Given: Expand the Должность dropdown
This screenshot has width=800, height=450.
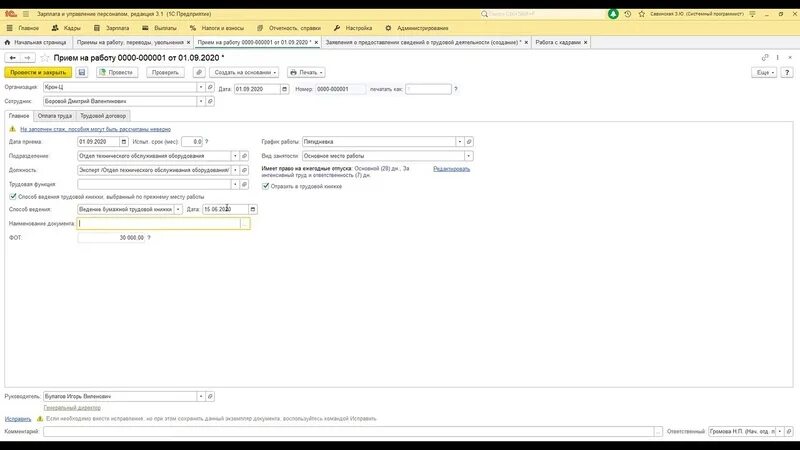Looking at the screenshot, I should (235, 170).
